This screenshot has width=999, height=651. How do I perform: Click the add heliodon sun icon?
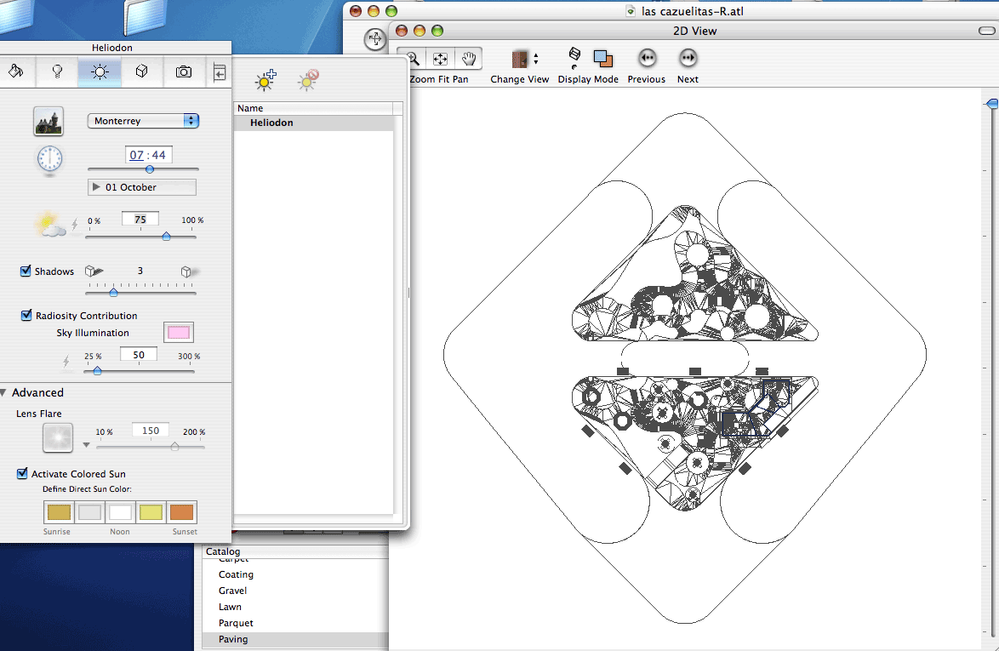pos(265,81)
